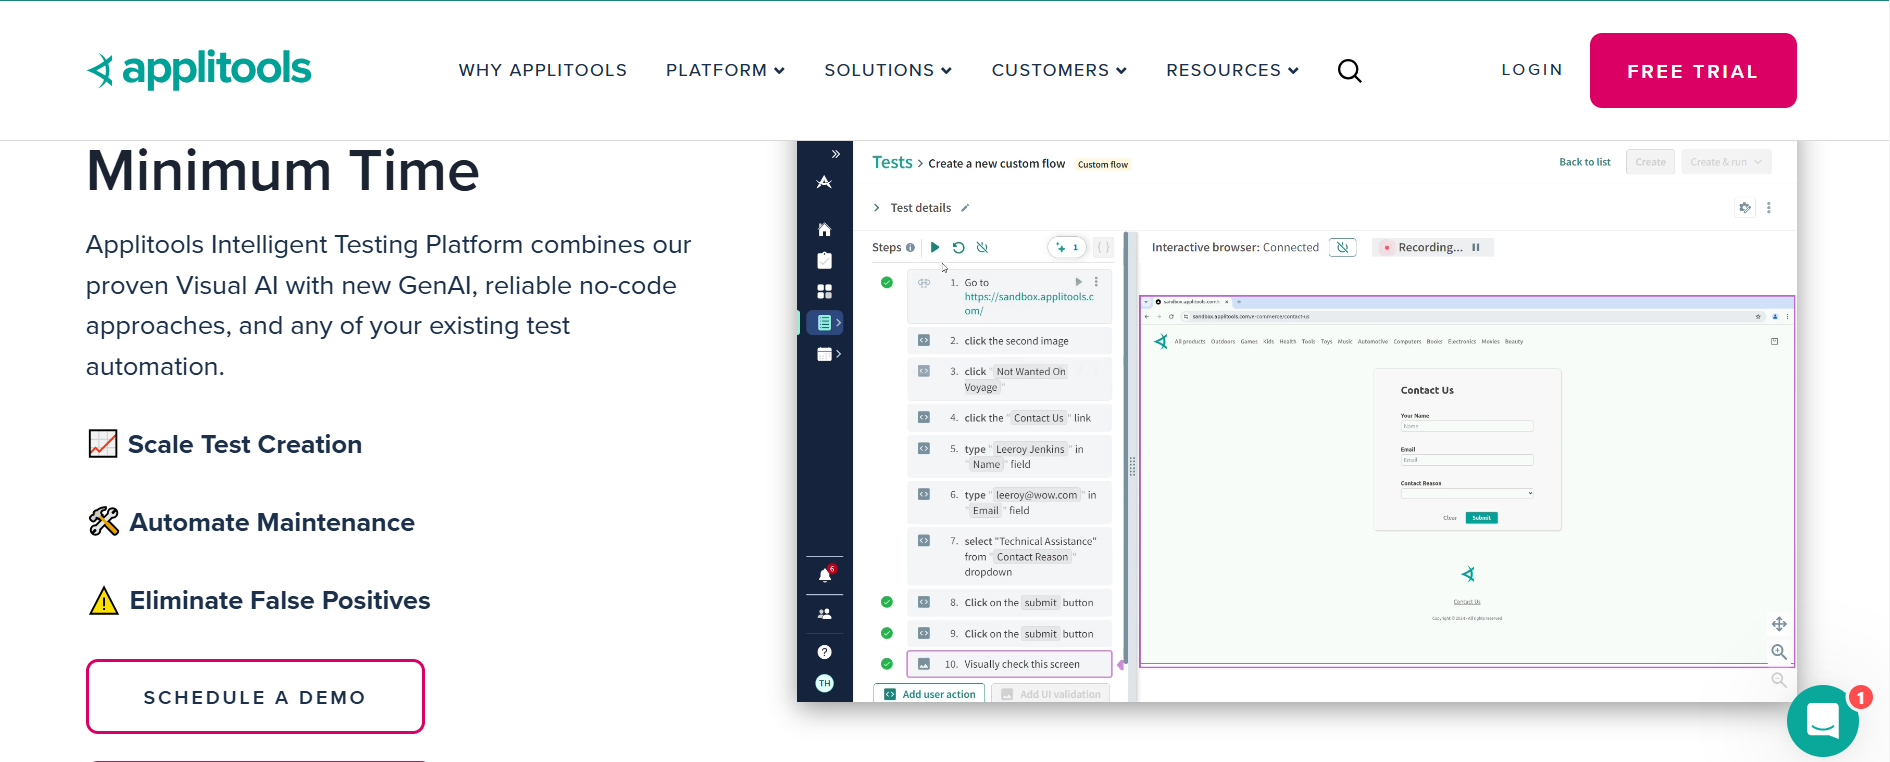Click the Your Name field in the preview
Viewport: 1890px width, 762px height.
pos(1467,426)
